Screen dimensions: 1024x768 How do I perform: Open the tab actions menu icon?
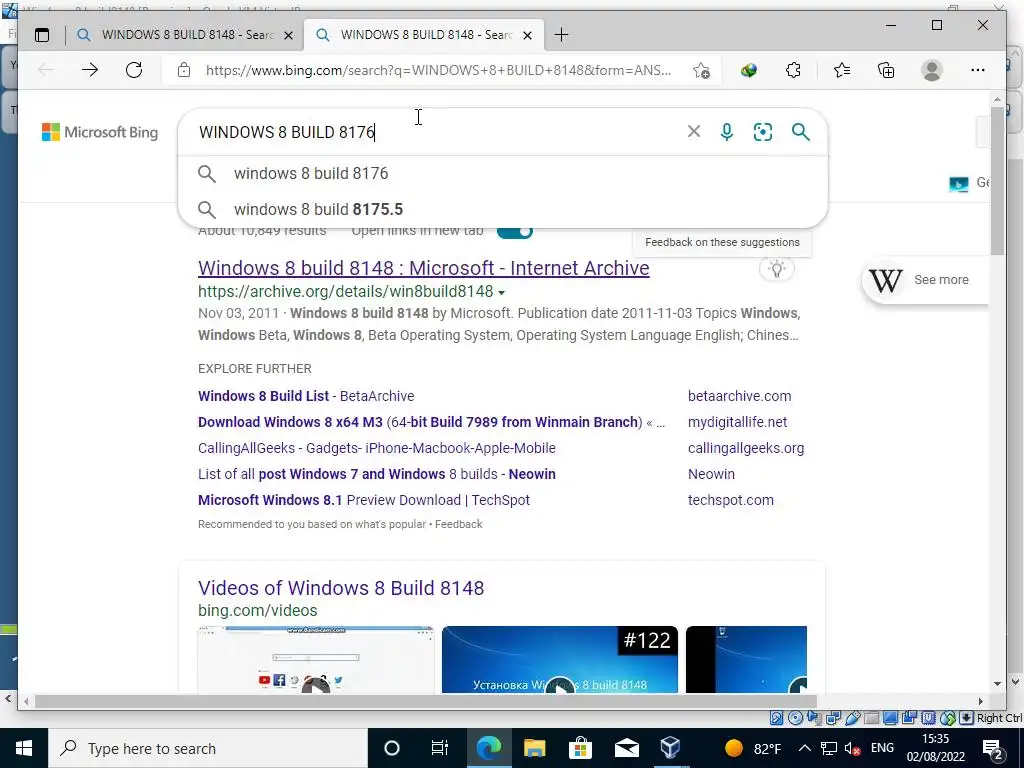[42, 35]
